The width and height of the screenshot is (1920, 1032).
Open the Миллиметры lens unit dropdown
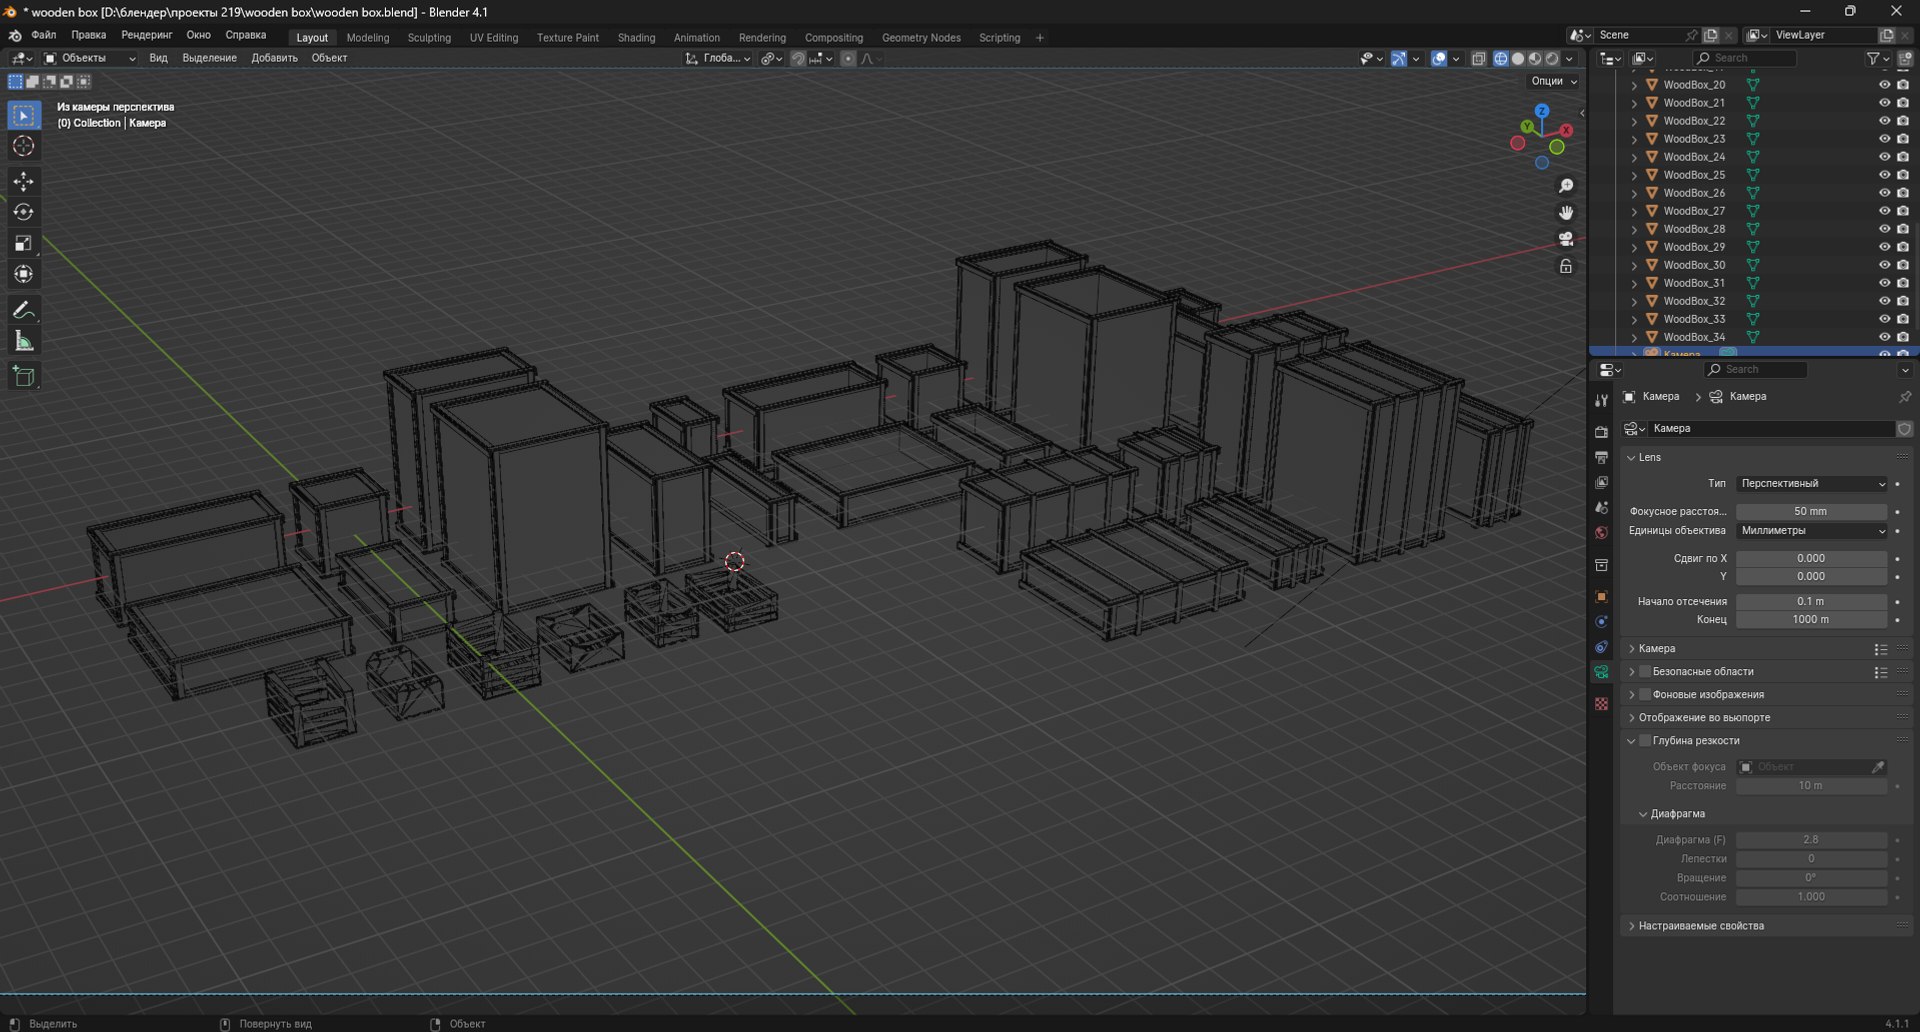[1811, 531]
